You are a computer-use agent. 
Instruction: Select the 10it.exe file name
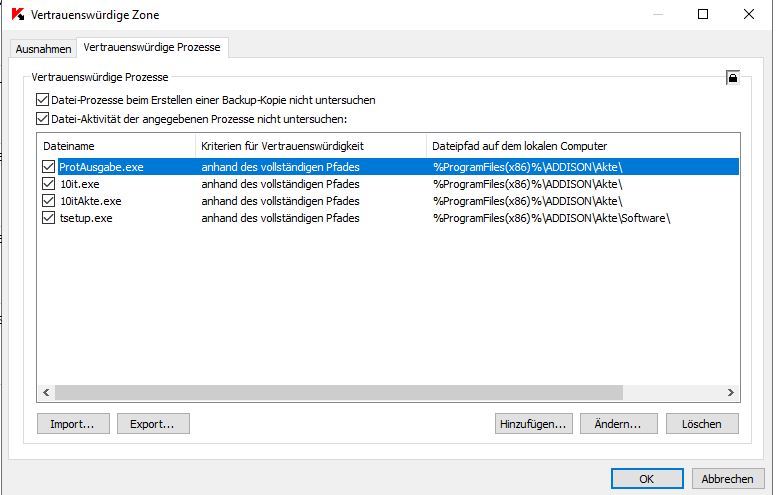tap(80, 184)
